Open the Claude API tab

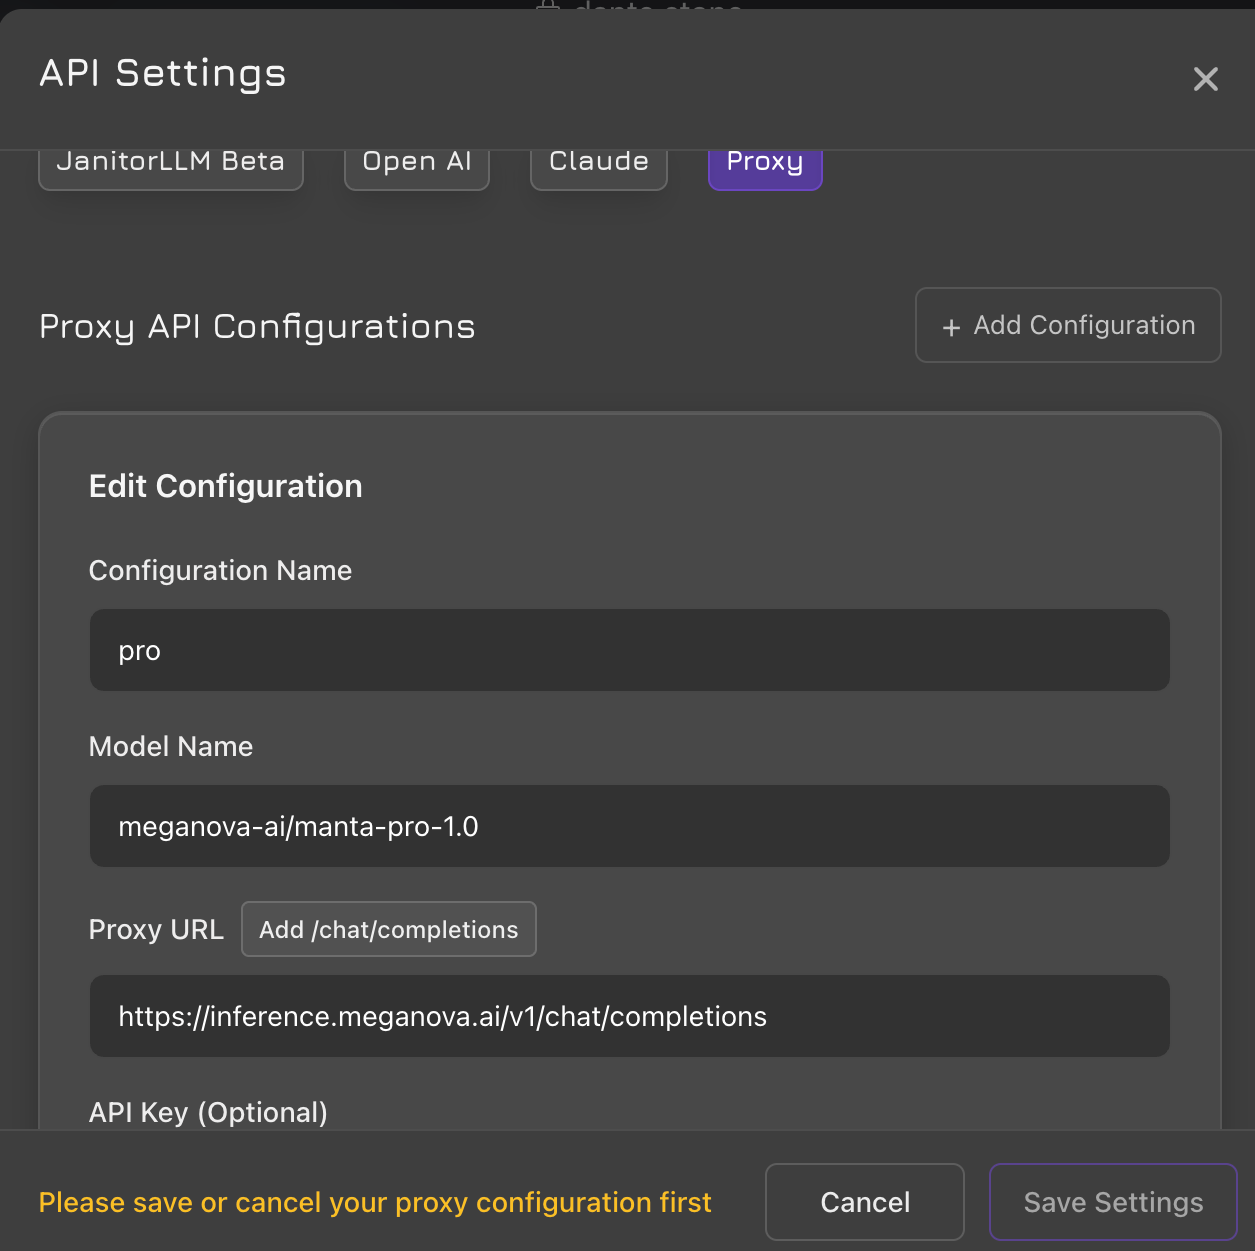pyautogui.click(x=598, y=165)
